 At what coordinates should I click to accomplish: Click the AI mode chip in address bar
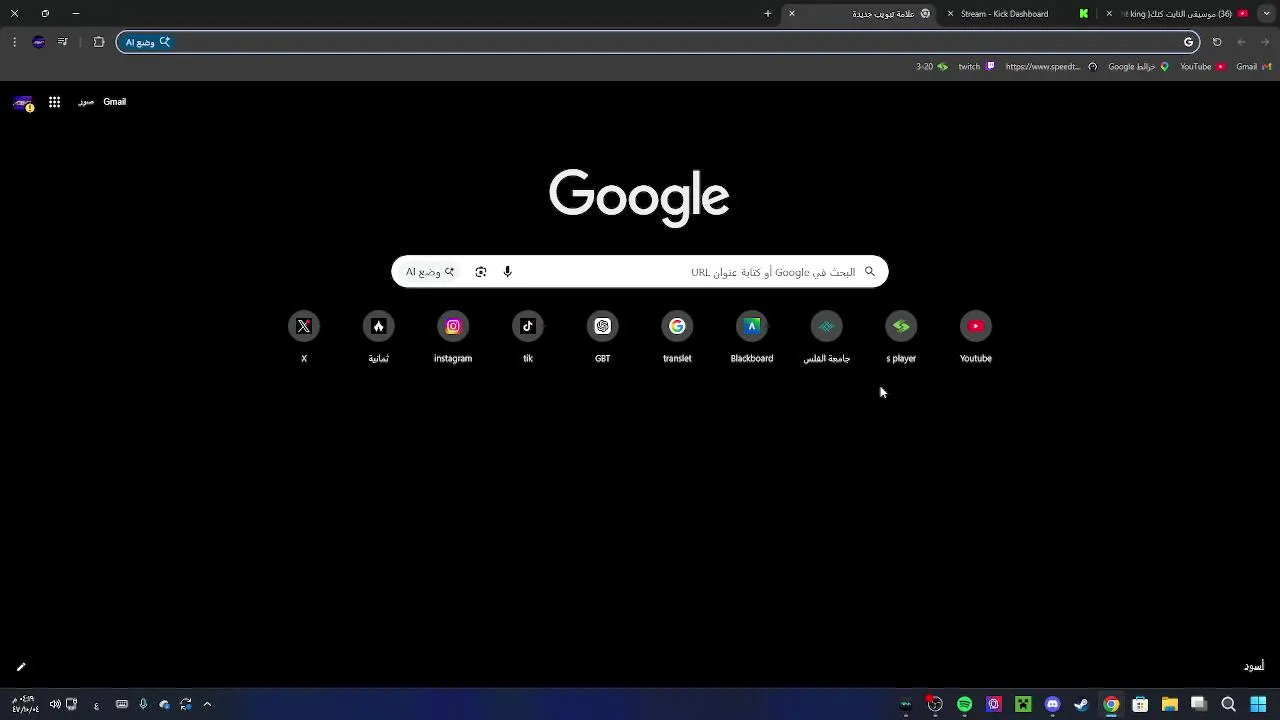click(x=148, y=42)
